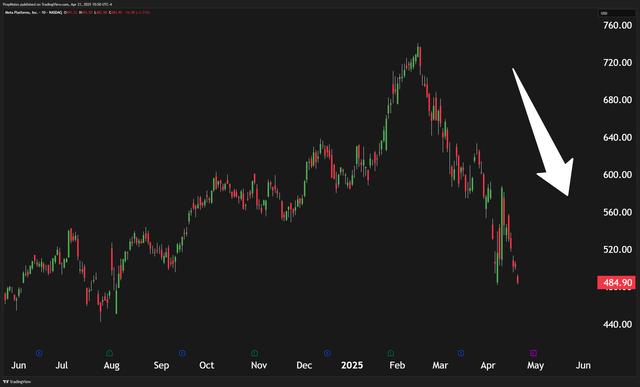Click the 'Sep' time axis label
Viewport: 640px width, 387px height.
[x=161, y=366]
